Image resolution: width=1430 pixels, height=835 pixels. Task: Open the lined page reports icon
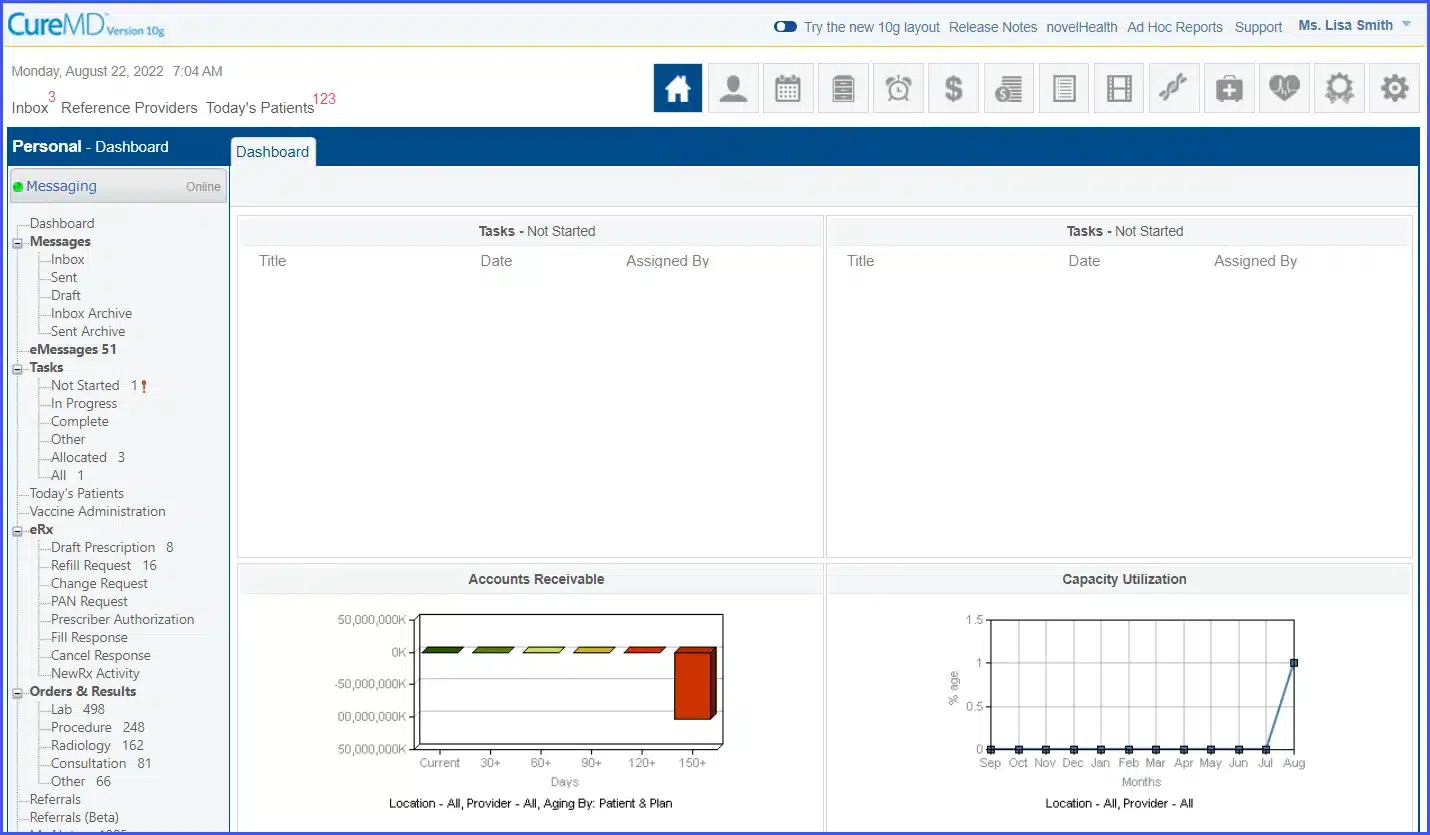(1064, 88)
